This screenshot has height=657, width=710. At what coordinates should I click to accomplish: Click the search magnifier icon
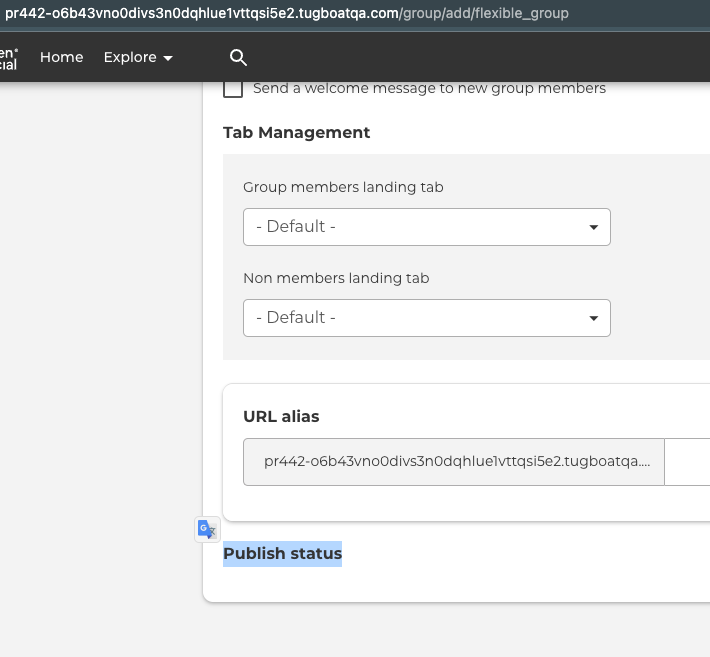tap(238, 57)
